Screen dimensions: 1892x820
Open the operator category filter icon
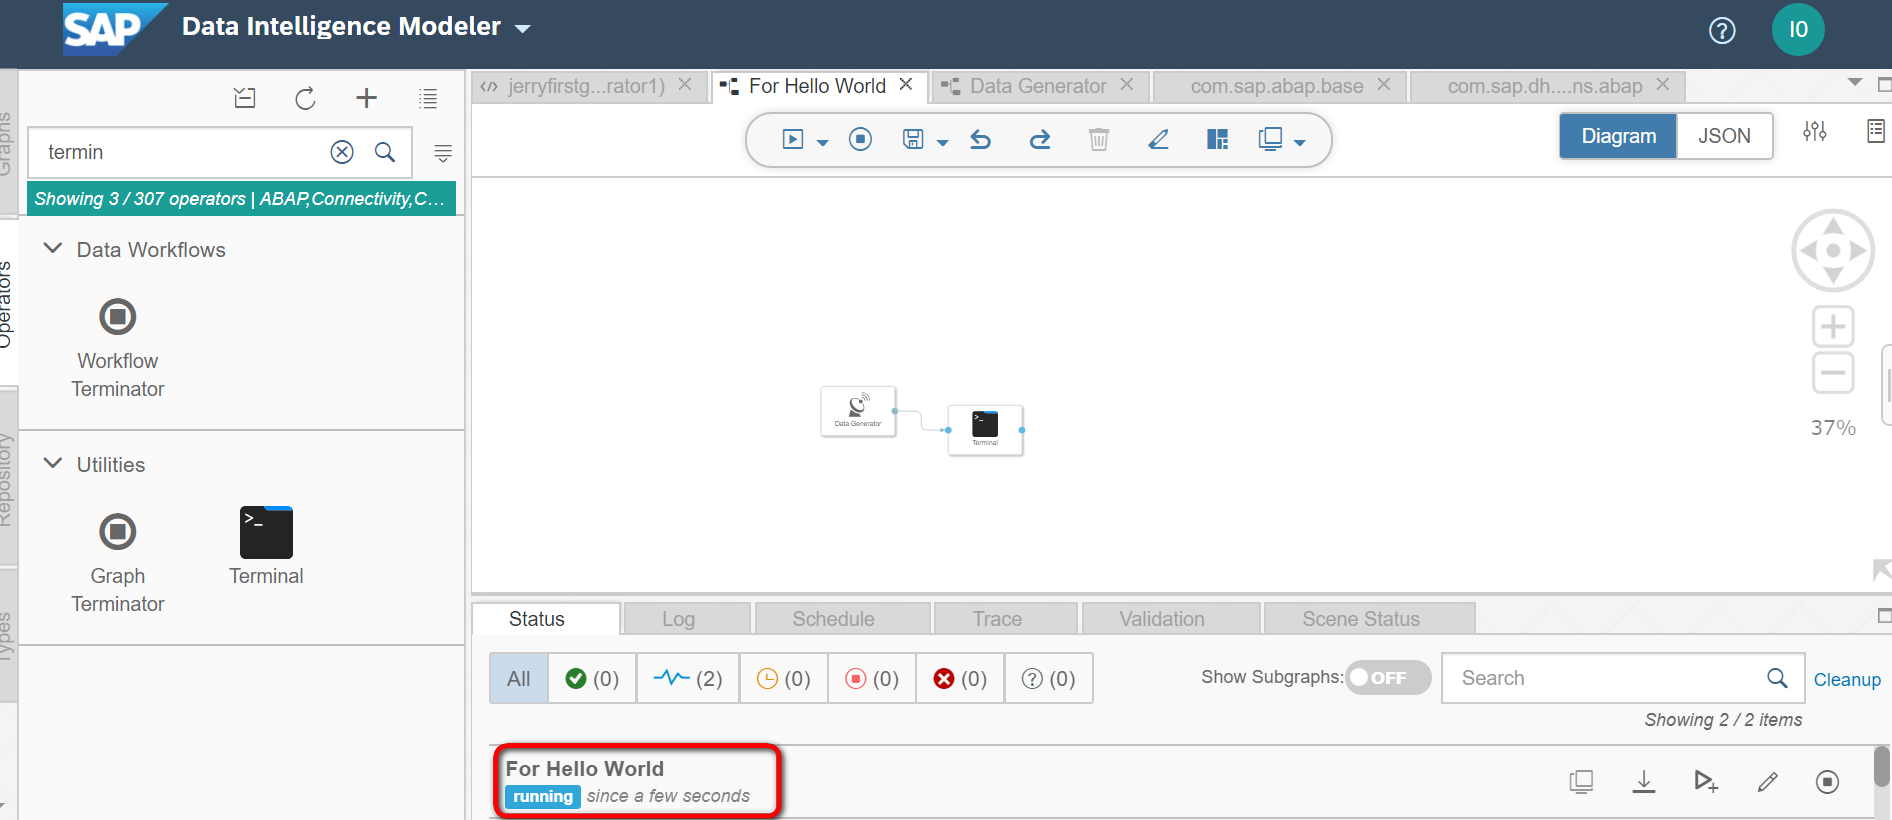443,153
